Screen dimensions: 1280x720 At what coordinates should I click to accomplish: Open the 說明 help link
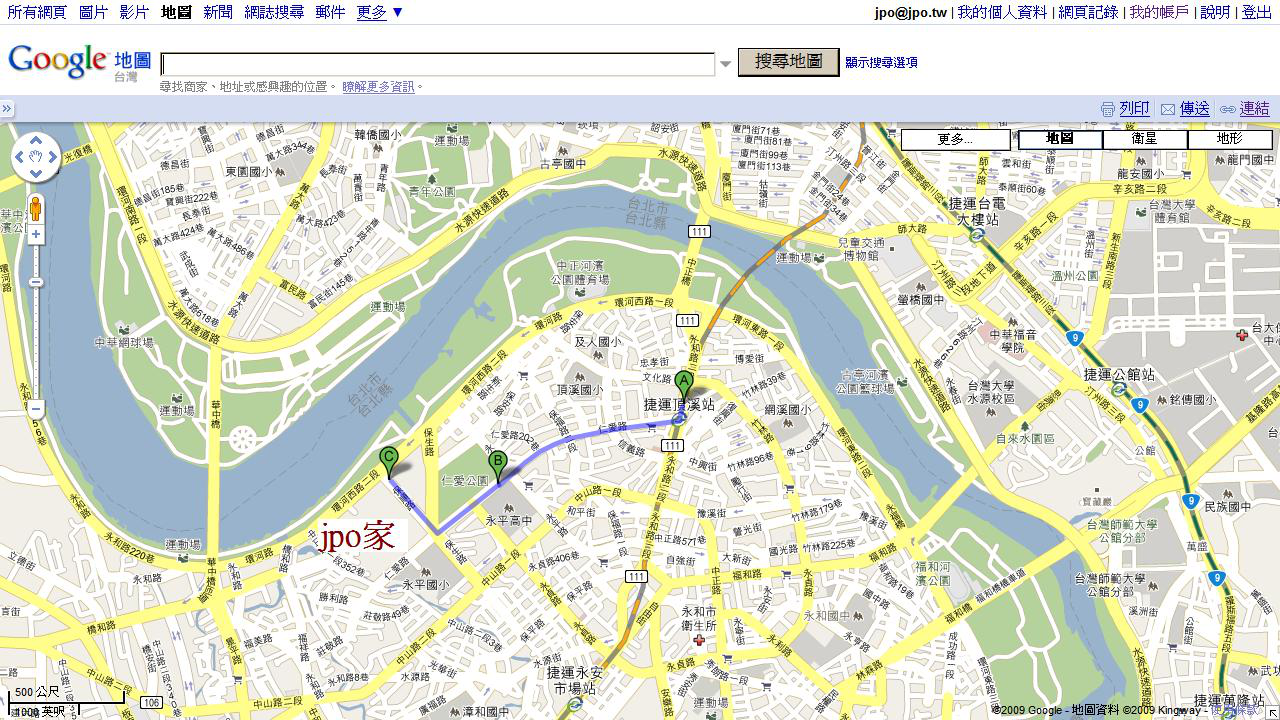[1215, 12]
